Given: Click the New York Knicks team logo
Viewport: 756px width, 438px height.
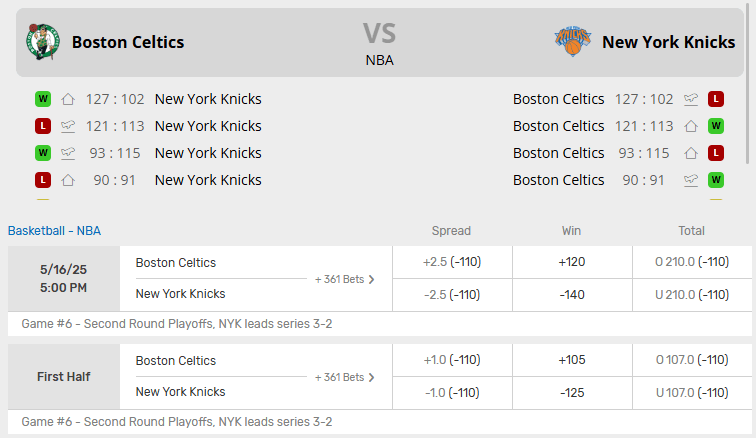Looking at the screenshot, I should [x=572, y=41].
